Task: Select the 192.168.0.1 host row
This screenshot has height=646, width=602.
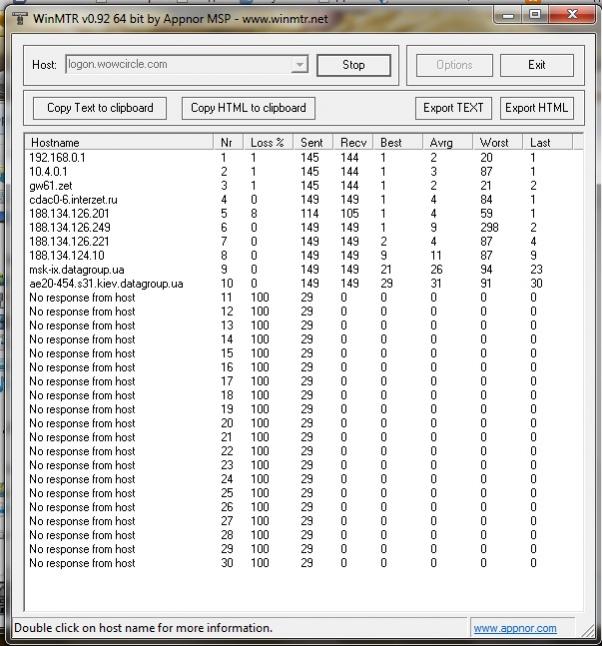Action: point(58,158)
